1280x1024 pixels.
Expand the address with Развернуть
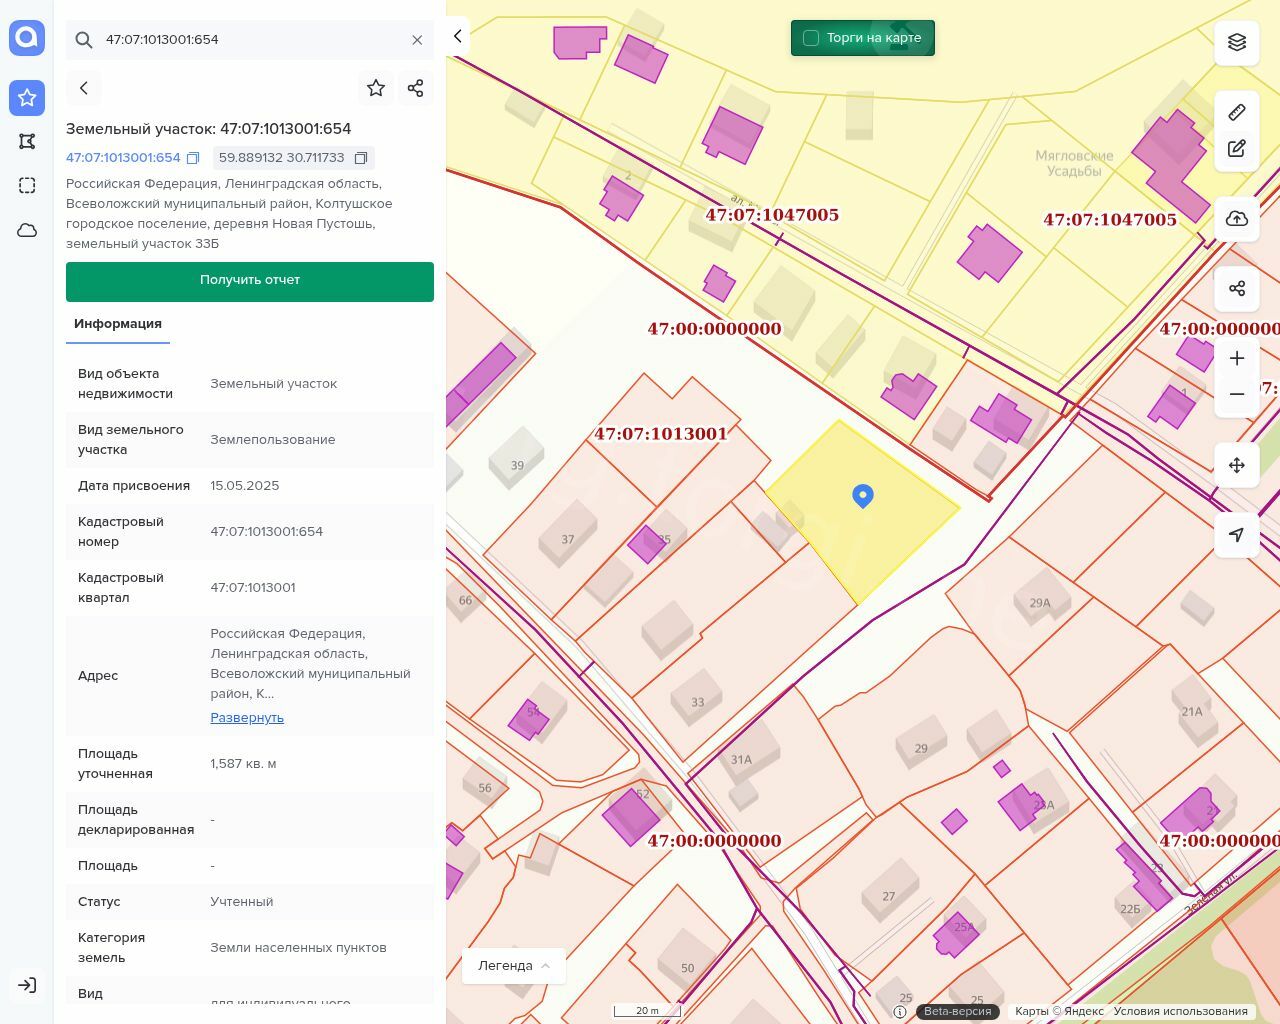(247, 718)
